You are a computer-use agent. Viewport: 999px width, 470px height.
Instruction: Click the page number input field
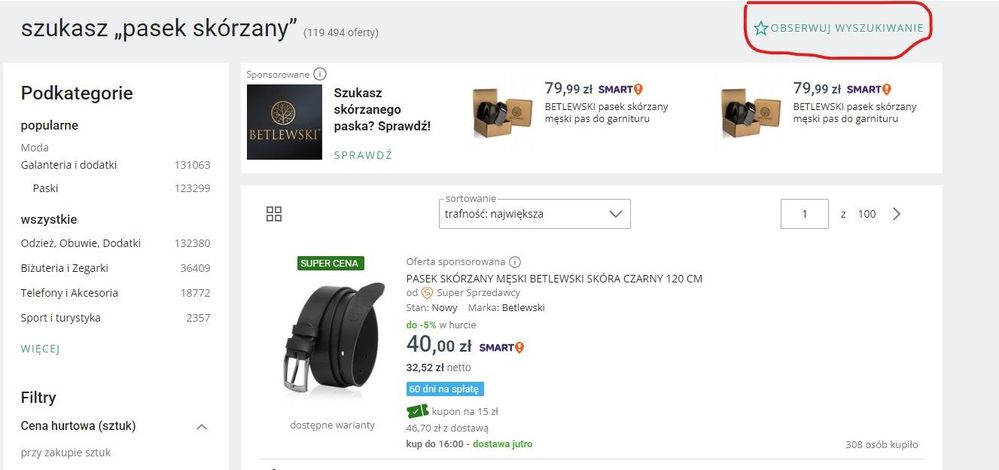pos(804,214)
